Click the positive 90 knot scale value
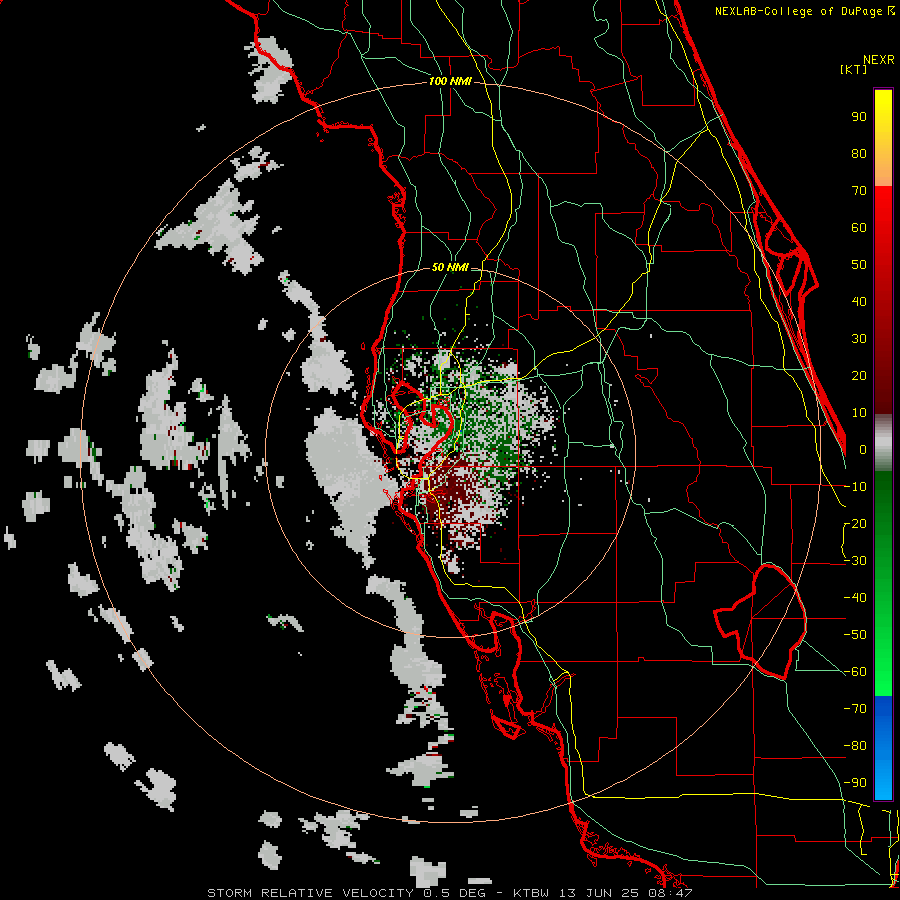900x900 pixels. point(859,117)
